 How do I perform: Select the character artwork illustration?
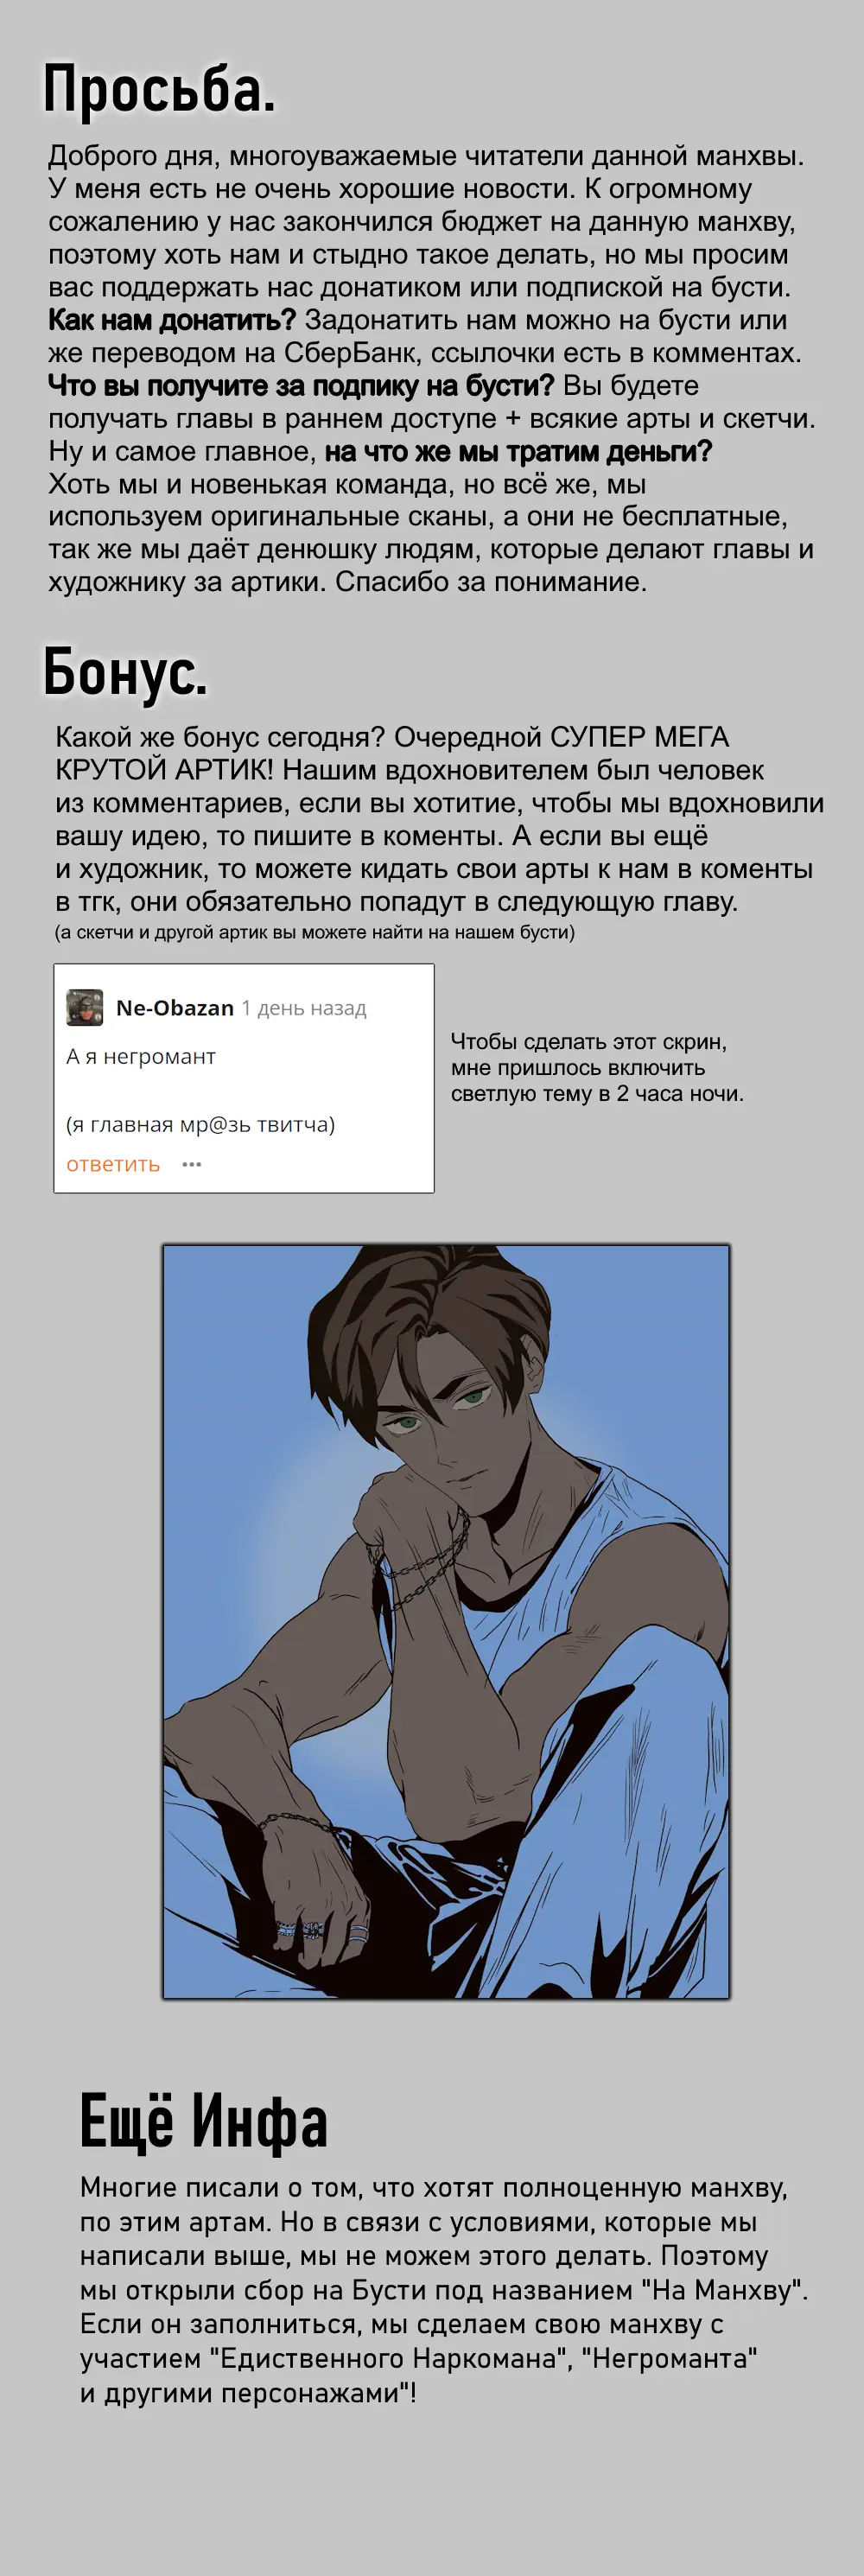click(x=446, y=1621)
